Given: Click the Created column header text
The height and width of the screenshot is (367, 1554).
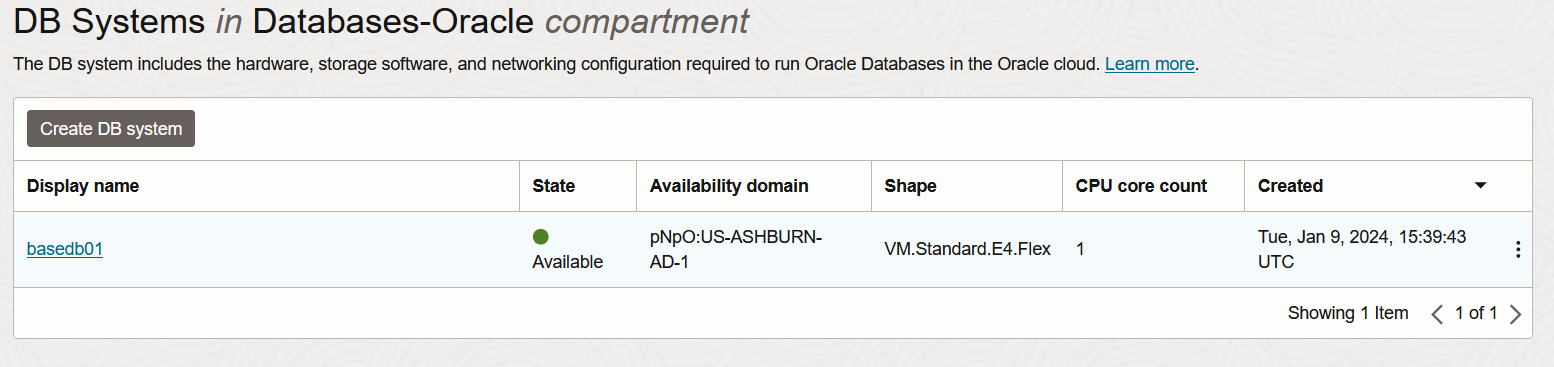Looking at the screenshot, I should click(x=1290, y=186).
